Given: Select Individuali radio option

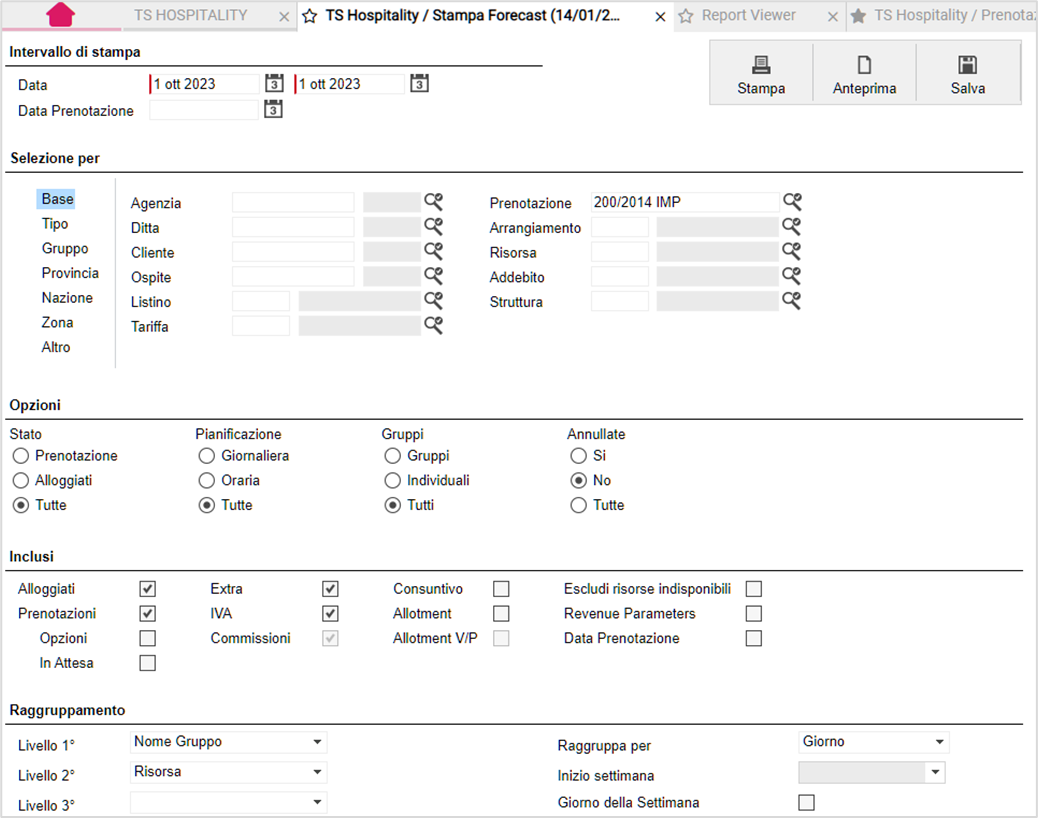Looking at the screenshot, I should point(393,480).
